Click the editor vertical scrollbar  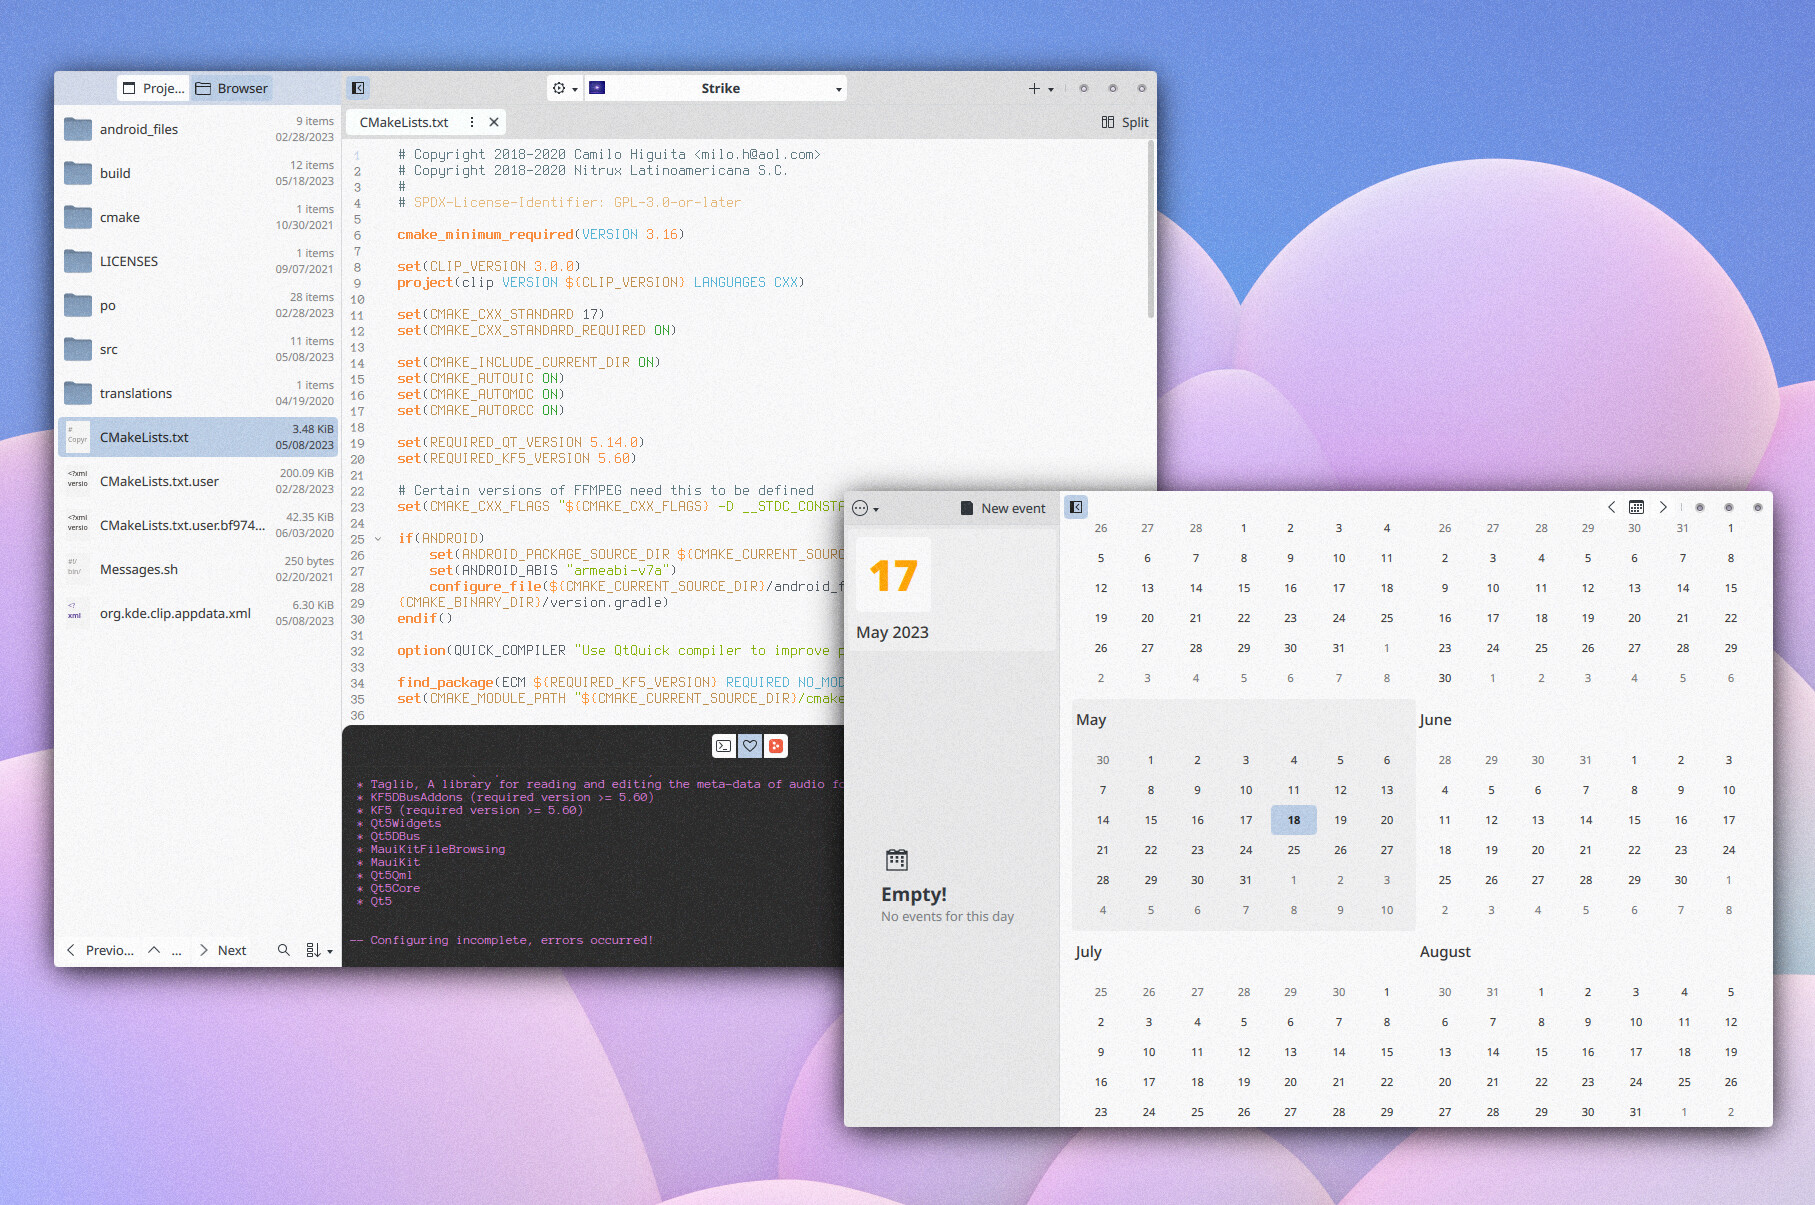point(1151,230)
